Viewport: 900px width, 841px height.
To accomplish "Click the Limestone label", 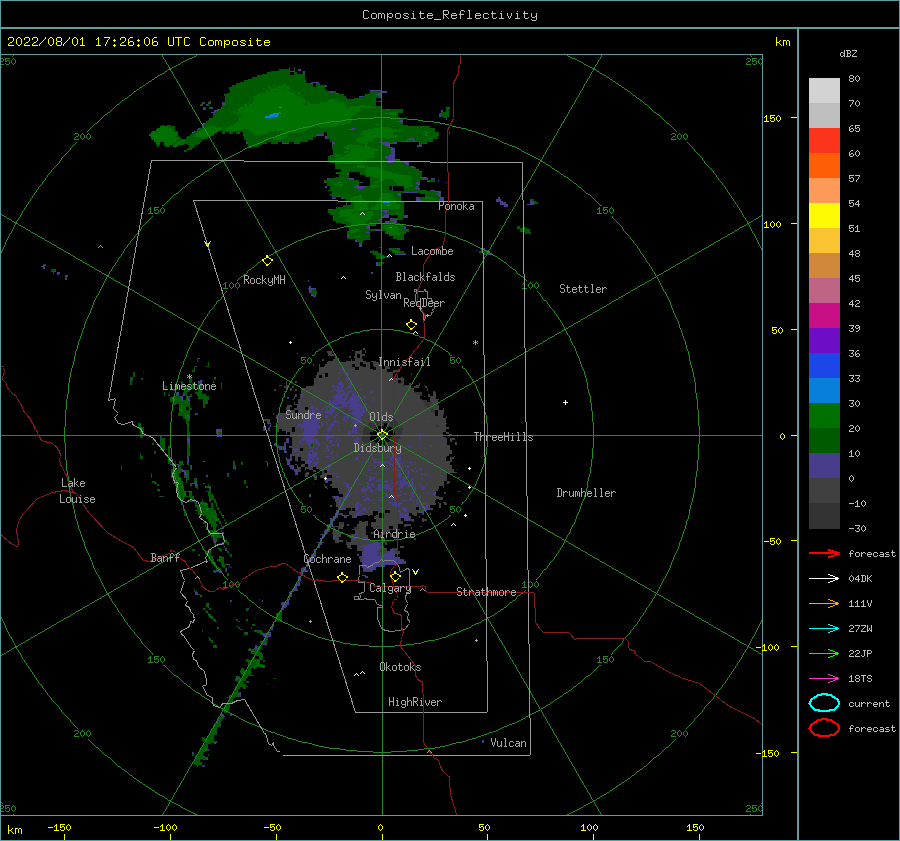I will click(189, 386).
